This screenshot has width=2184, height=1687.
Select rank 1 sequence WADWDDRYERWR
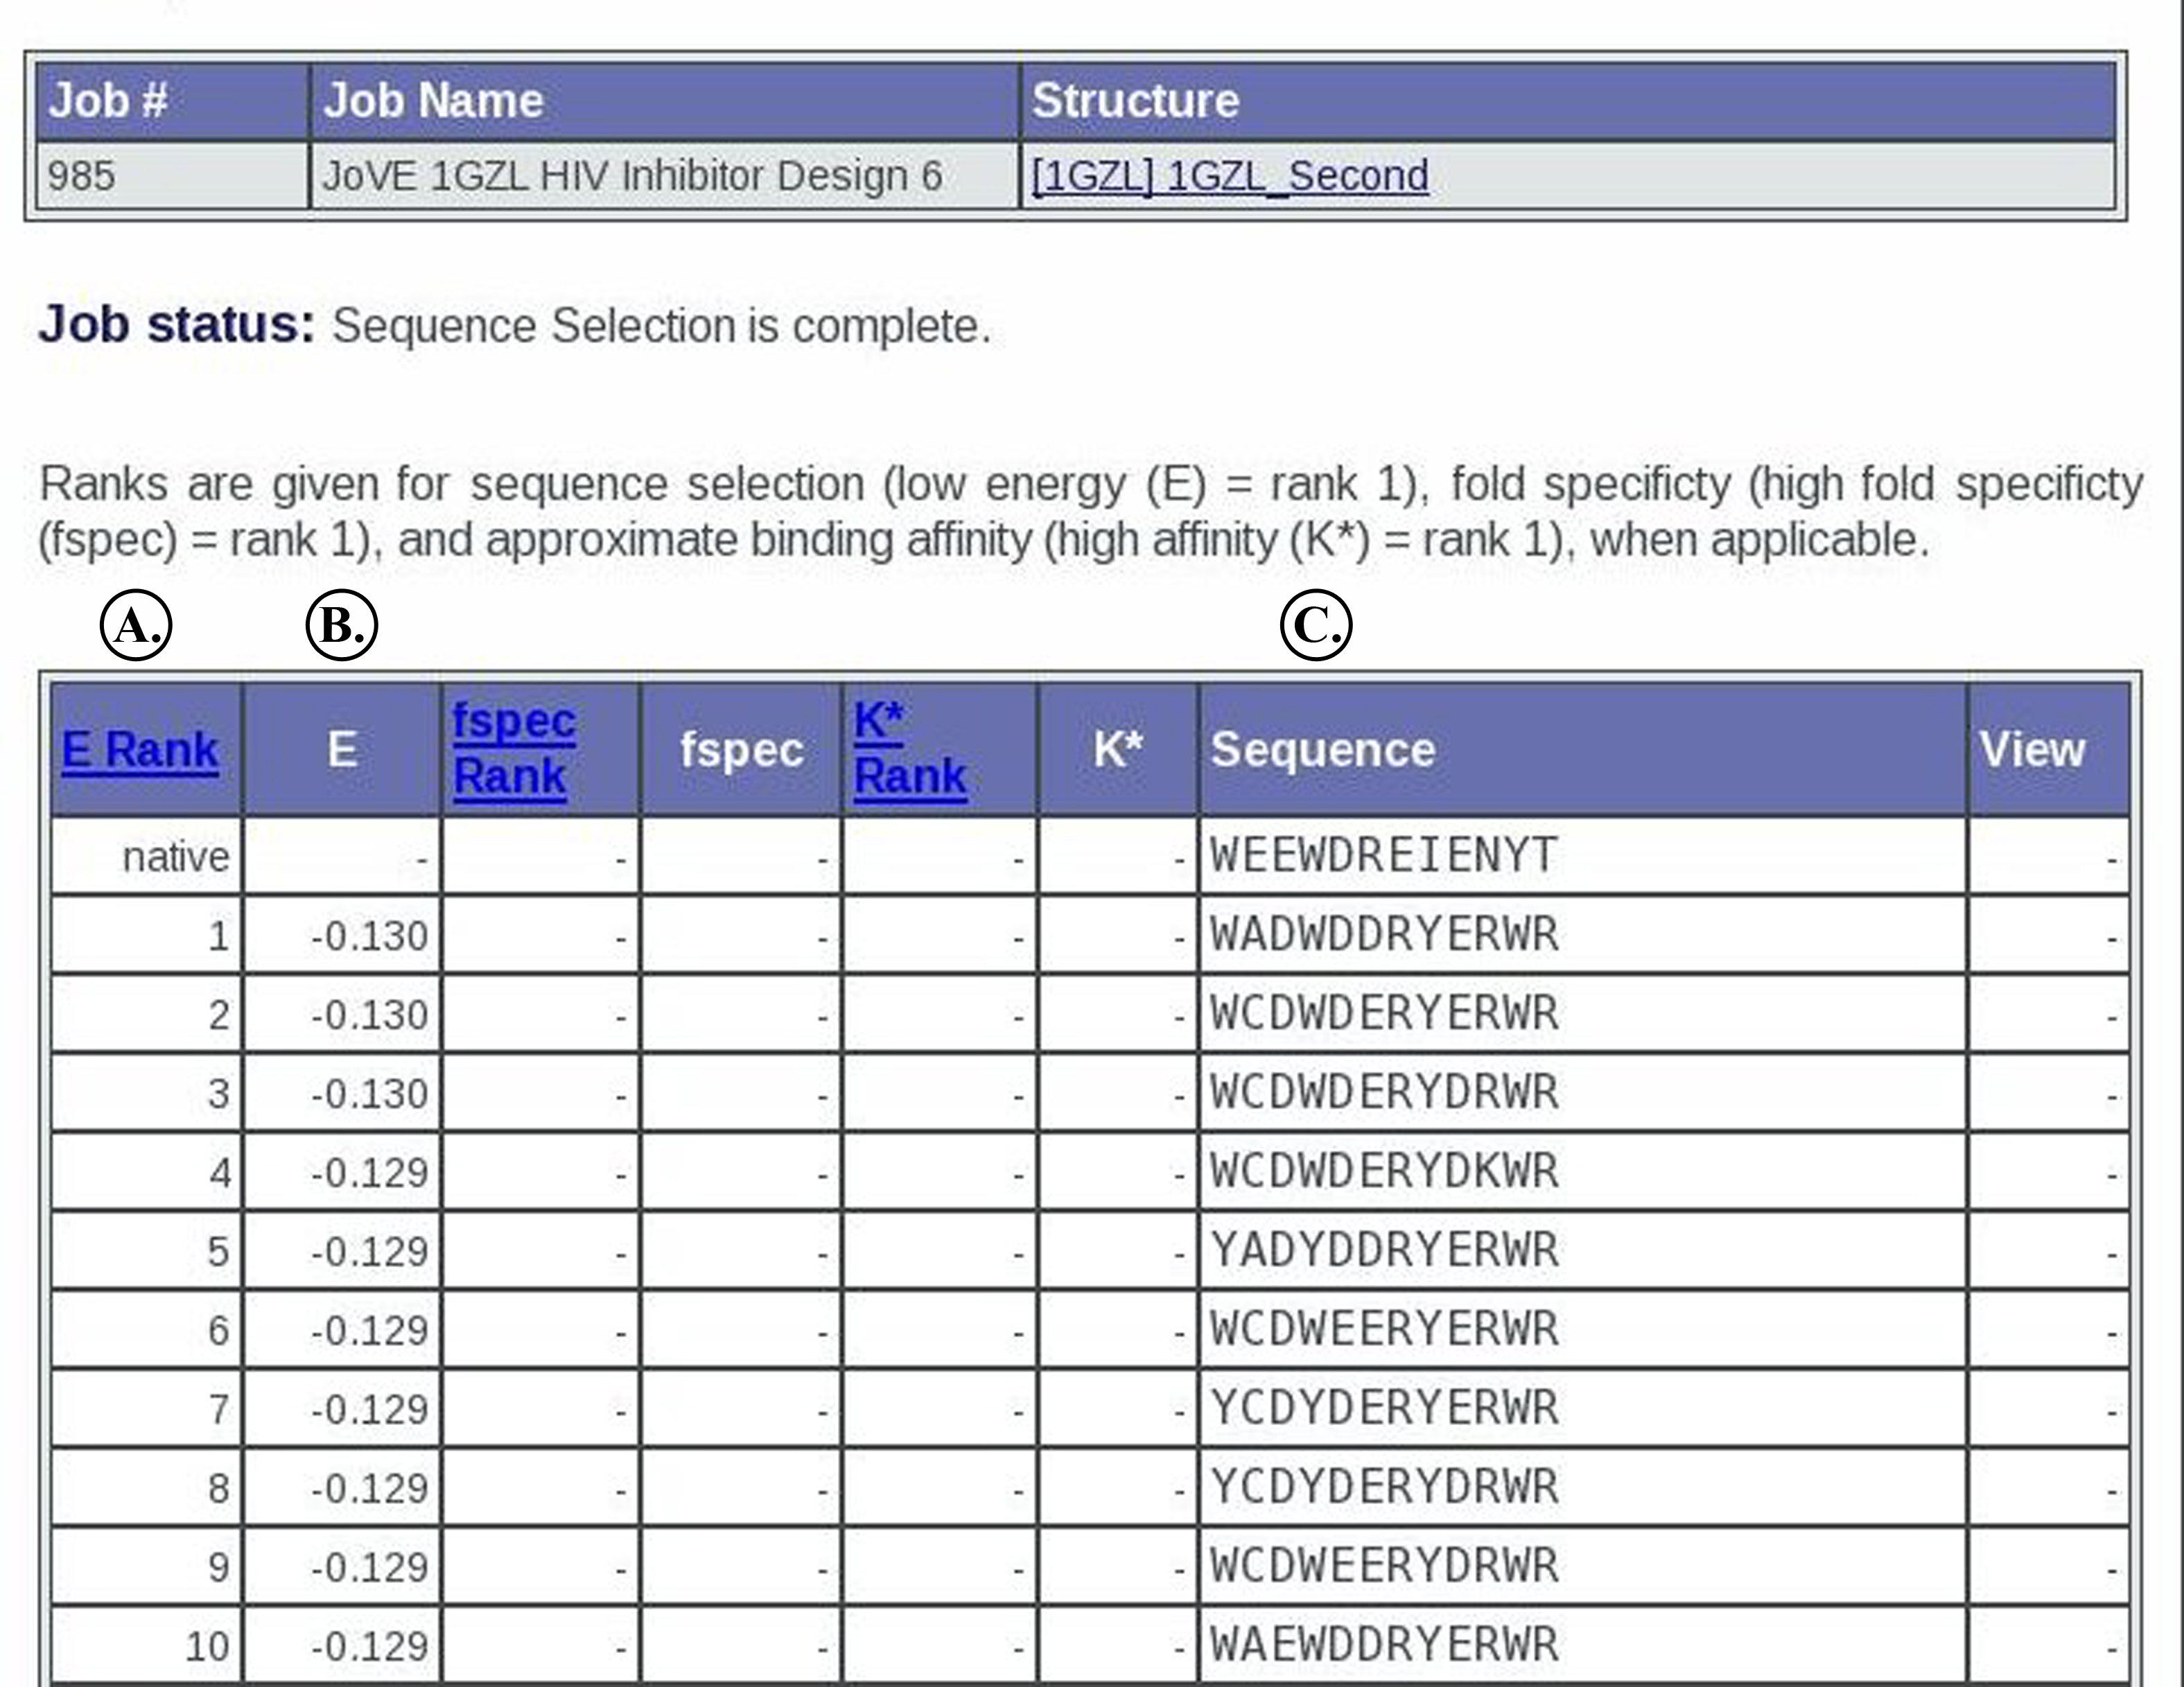(x=1383, y=935)
